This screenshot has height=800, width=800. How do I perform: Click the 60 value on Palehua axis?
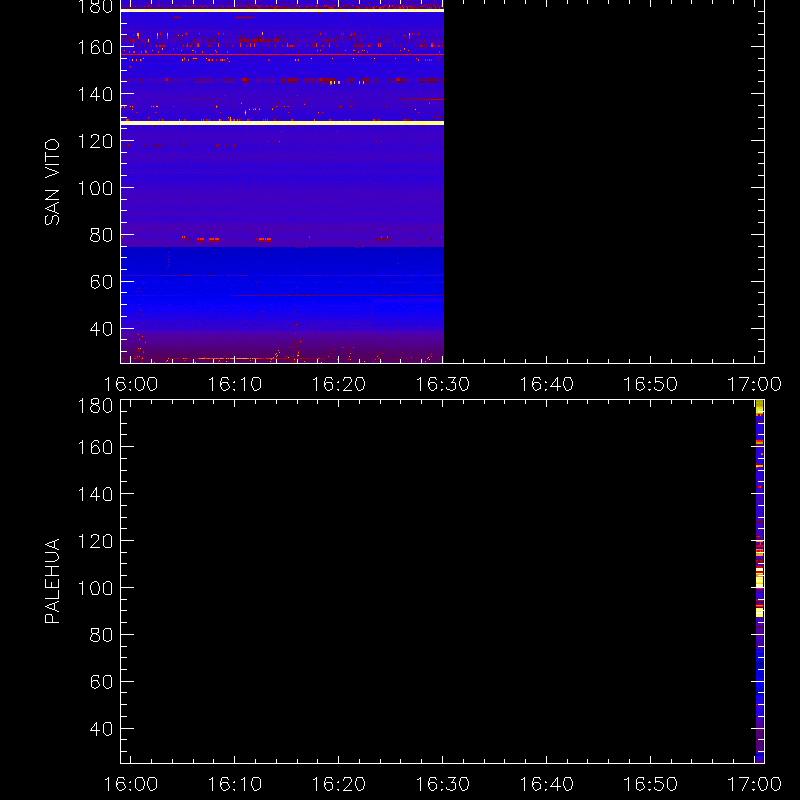(102, 682)
